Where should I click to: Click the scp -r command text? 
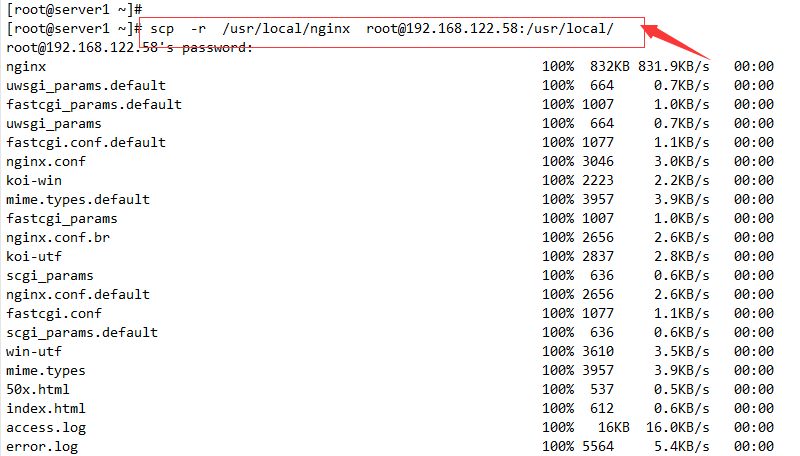point(178,28)
